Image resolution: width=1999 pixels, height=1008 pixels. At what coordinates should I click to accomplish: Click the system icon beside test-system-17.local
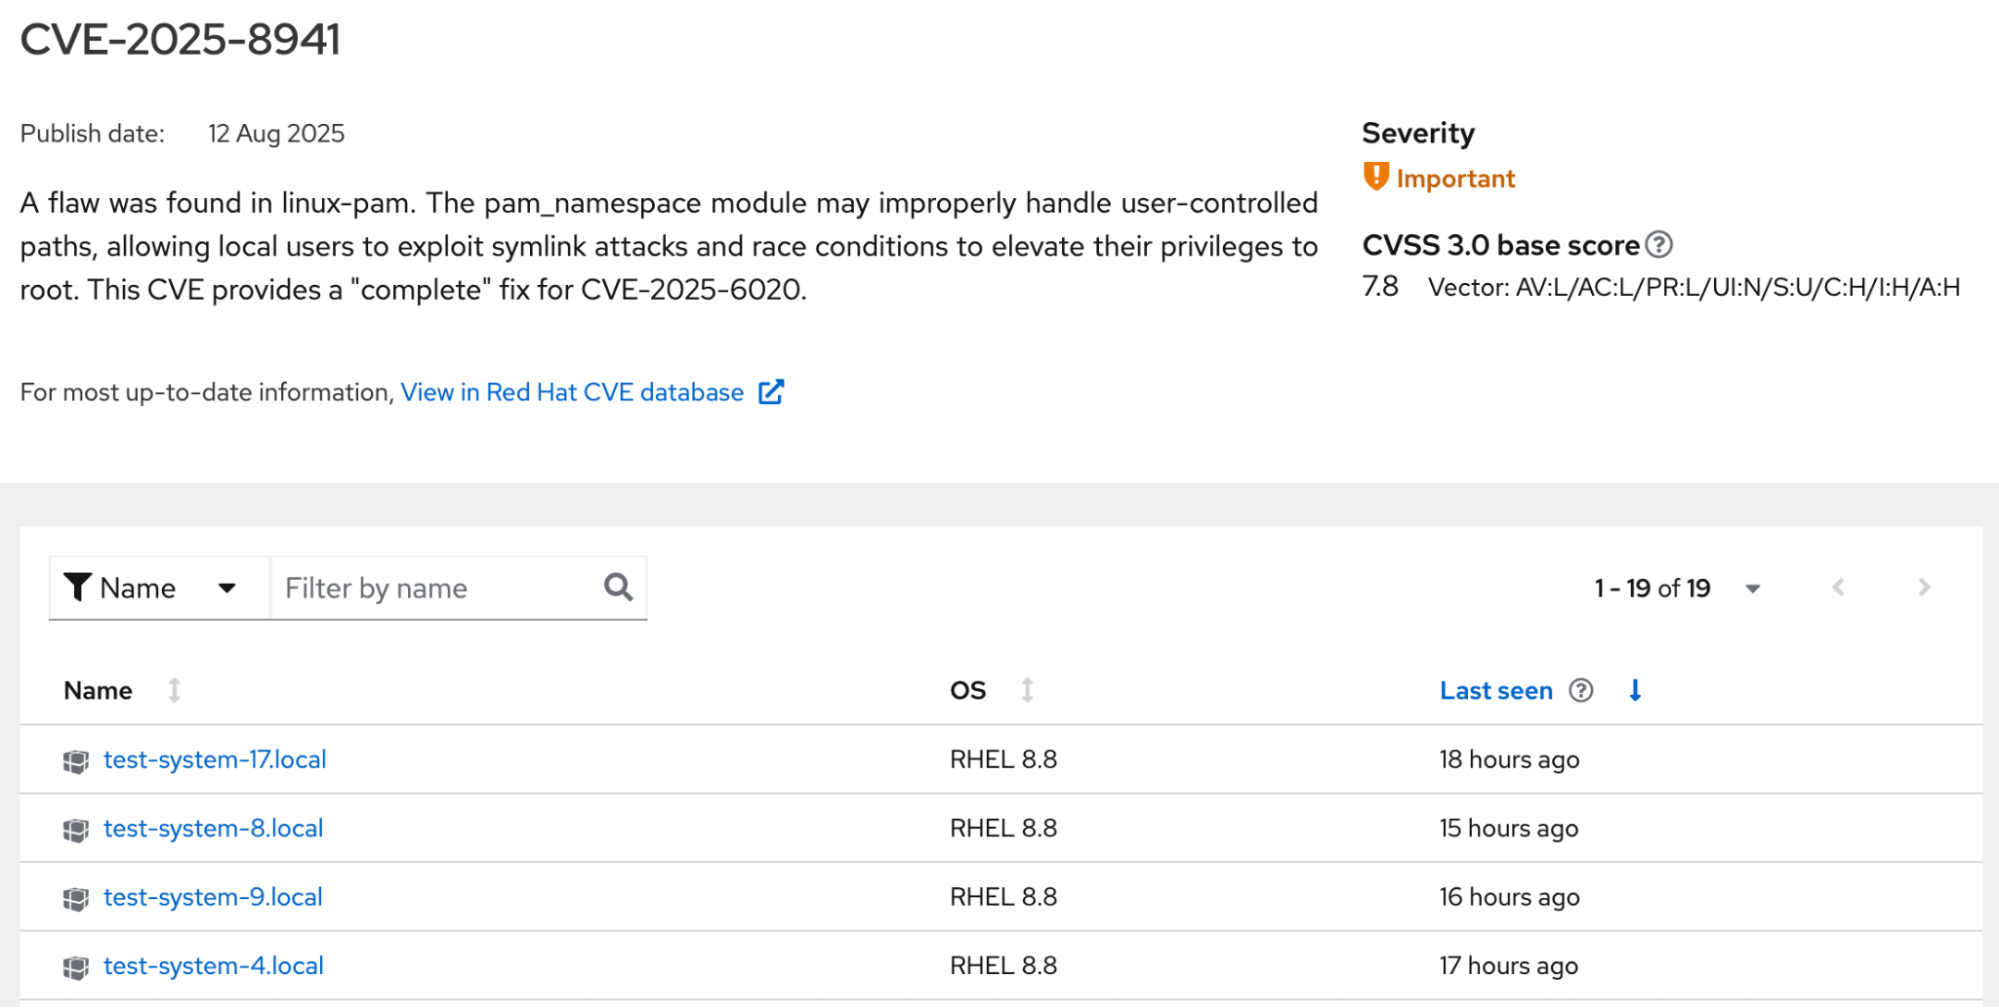point(76,761)
